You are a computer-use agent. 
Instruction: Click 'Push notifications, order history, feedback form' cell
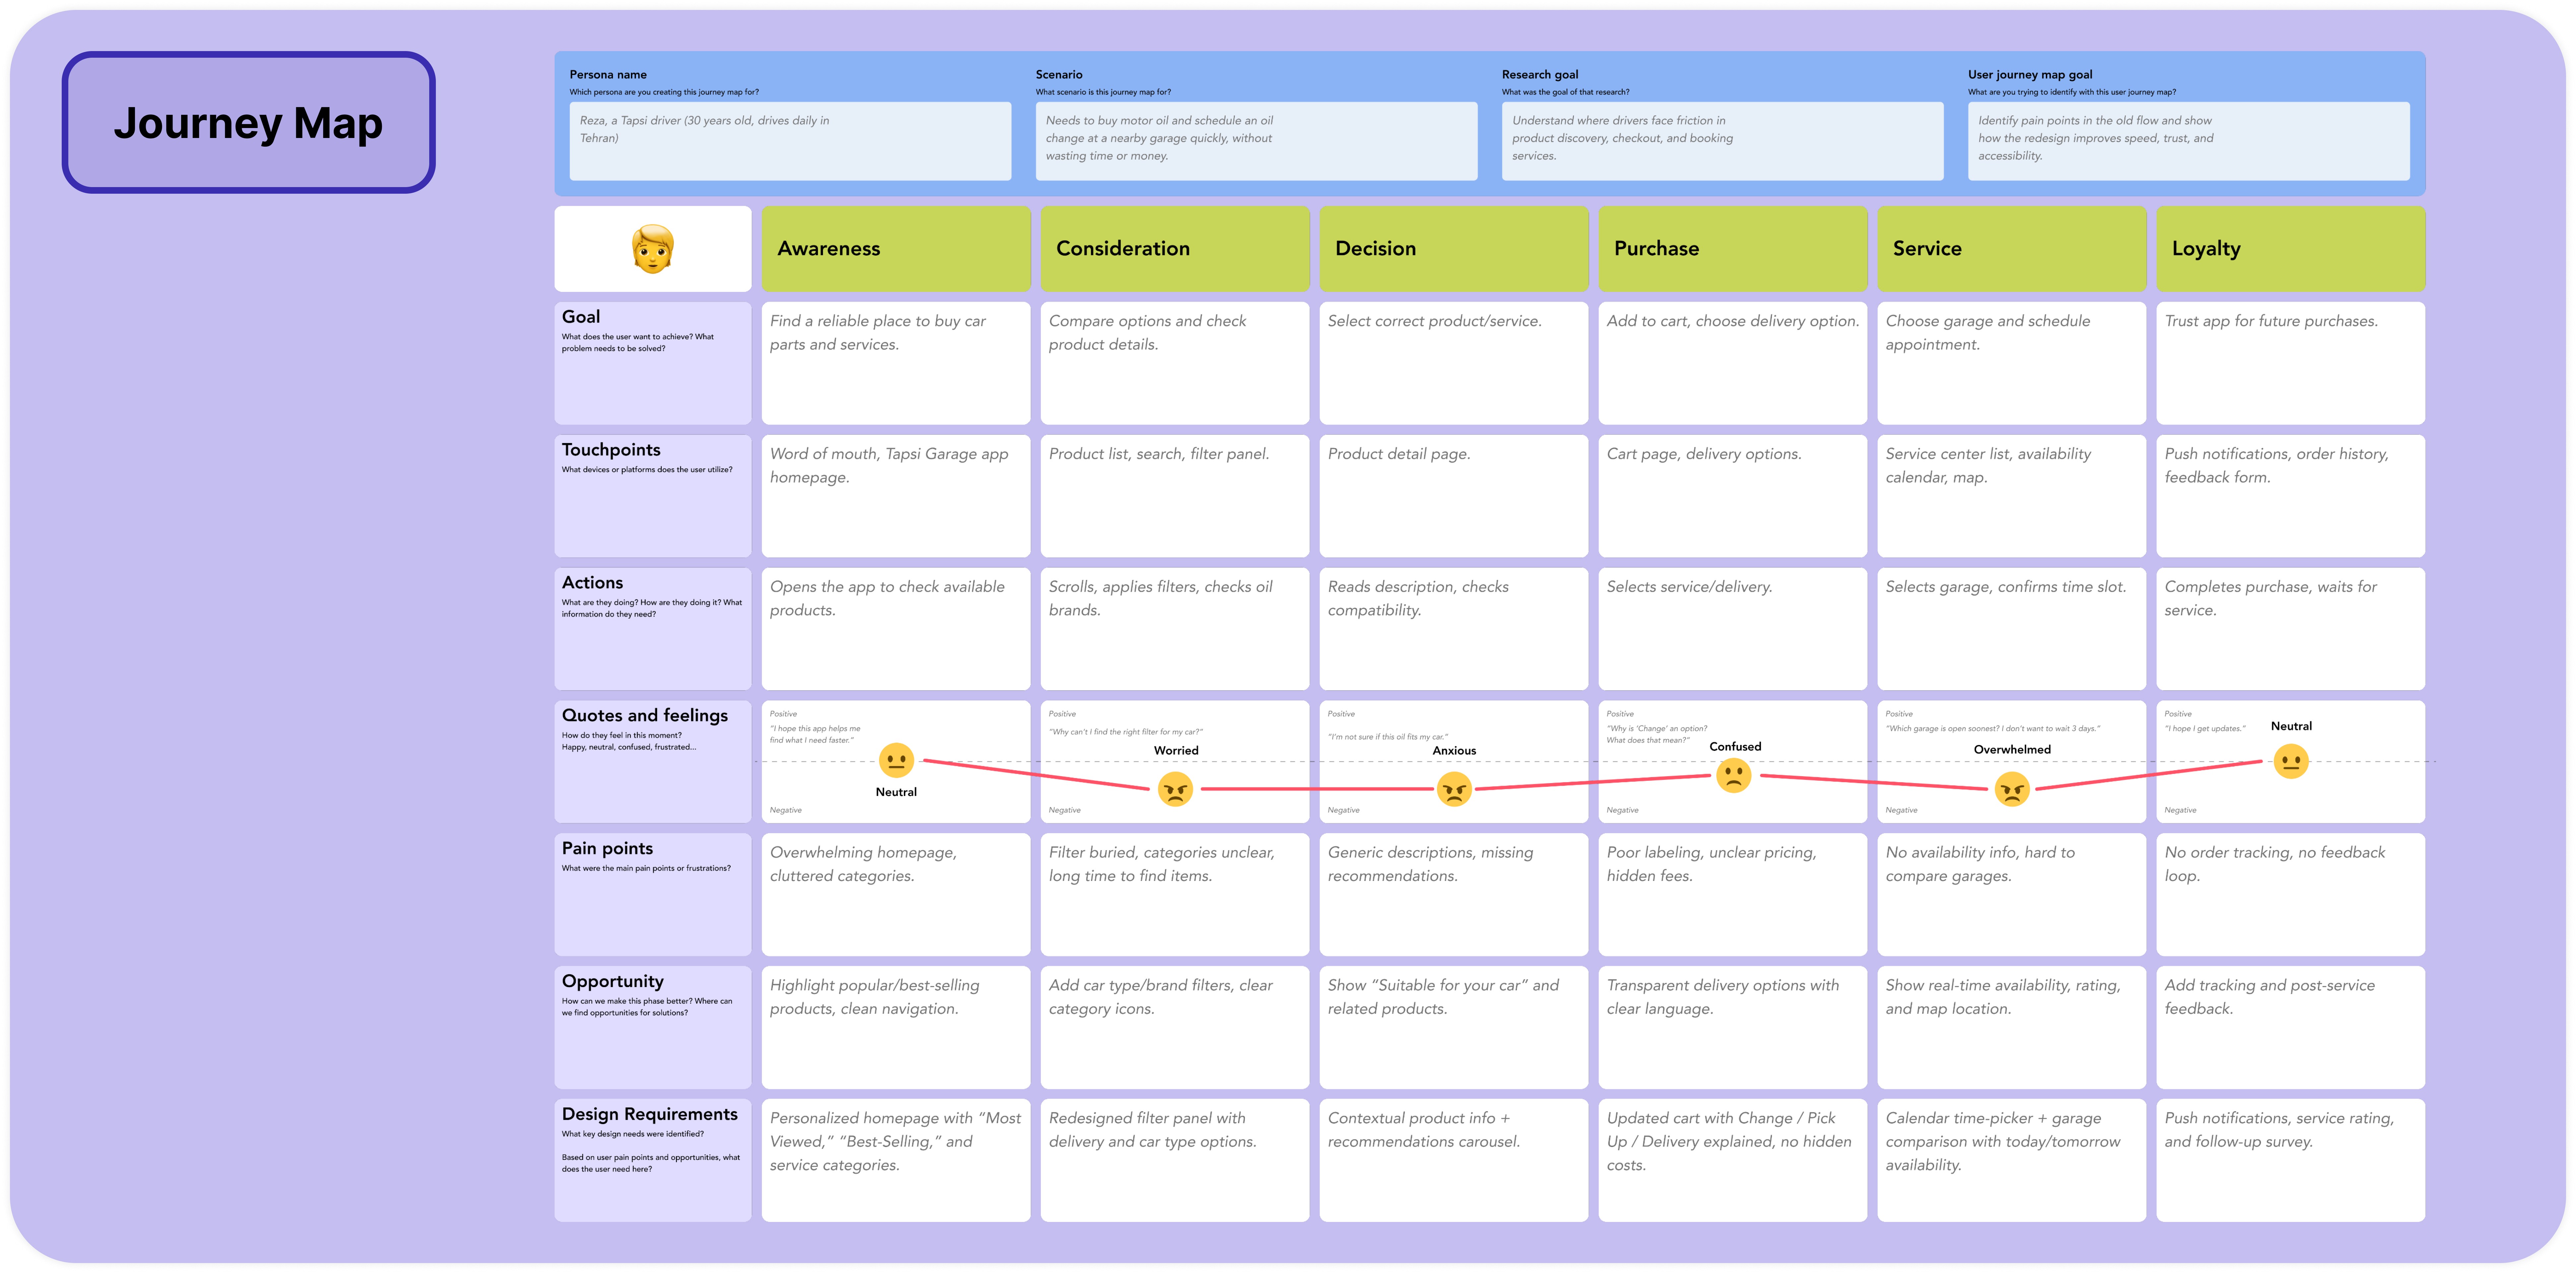tap(2291, 496)
